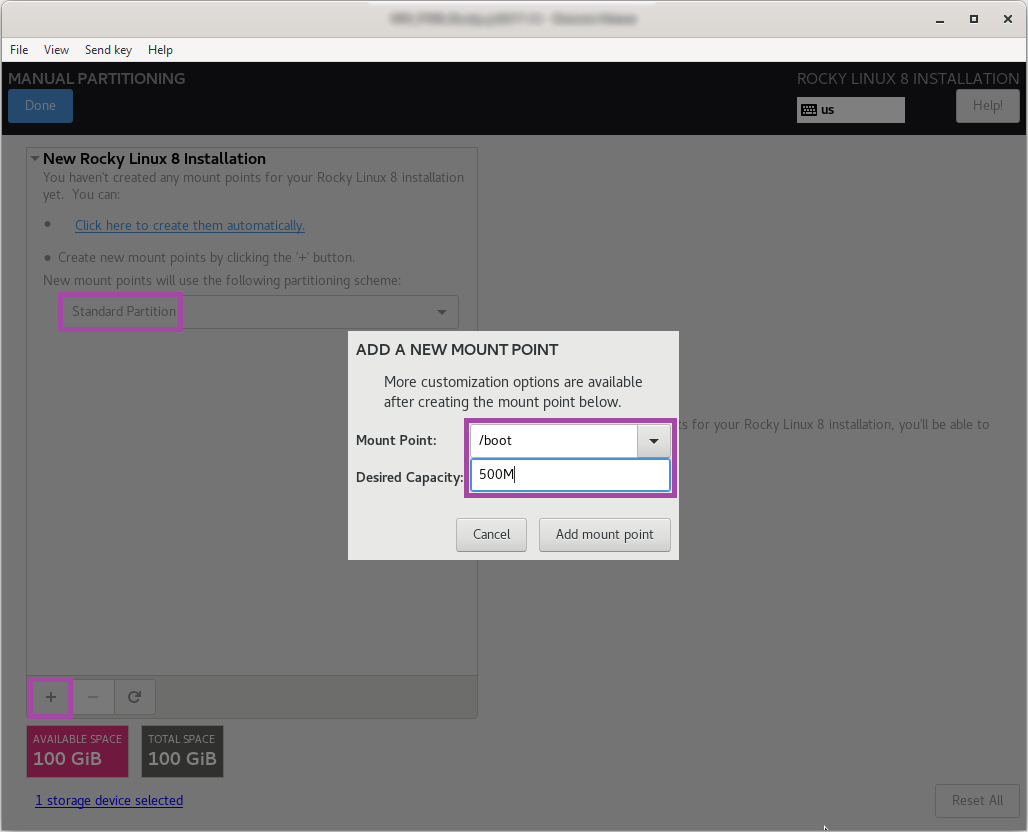1028x832 pixels.
Task: Open the Help menu
Action: coord(160,50)
